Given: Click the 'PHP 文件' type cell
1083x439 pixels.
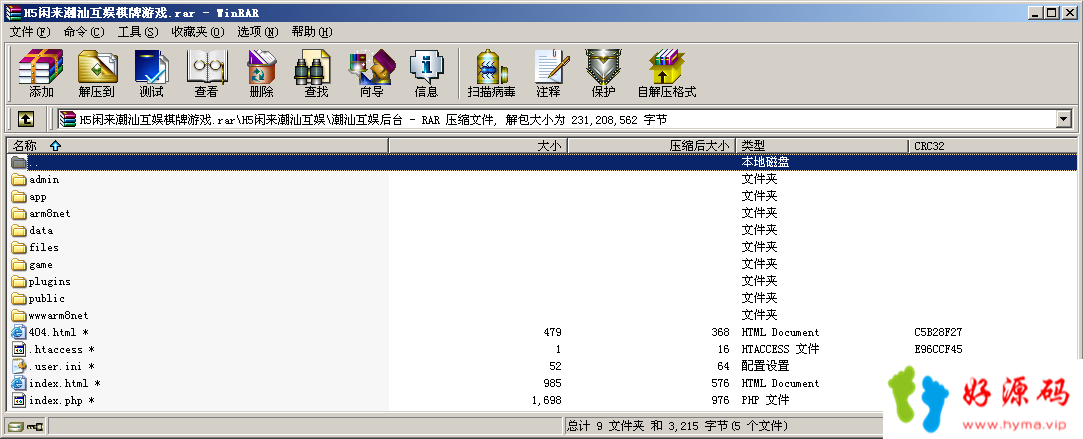Looking at the screenshot, I should 765,400.
